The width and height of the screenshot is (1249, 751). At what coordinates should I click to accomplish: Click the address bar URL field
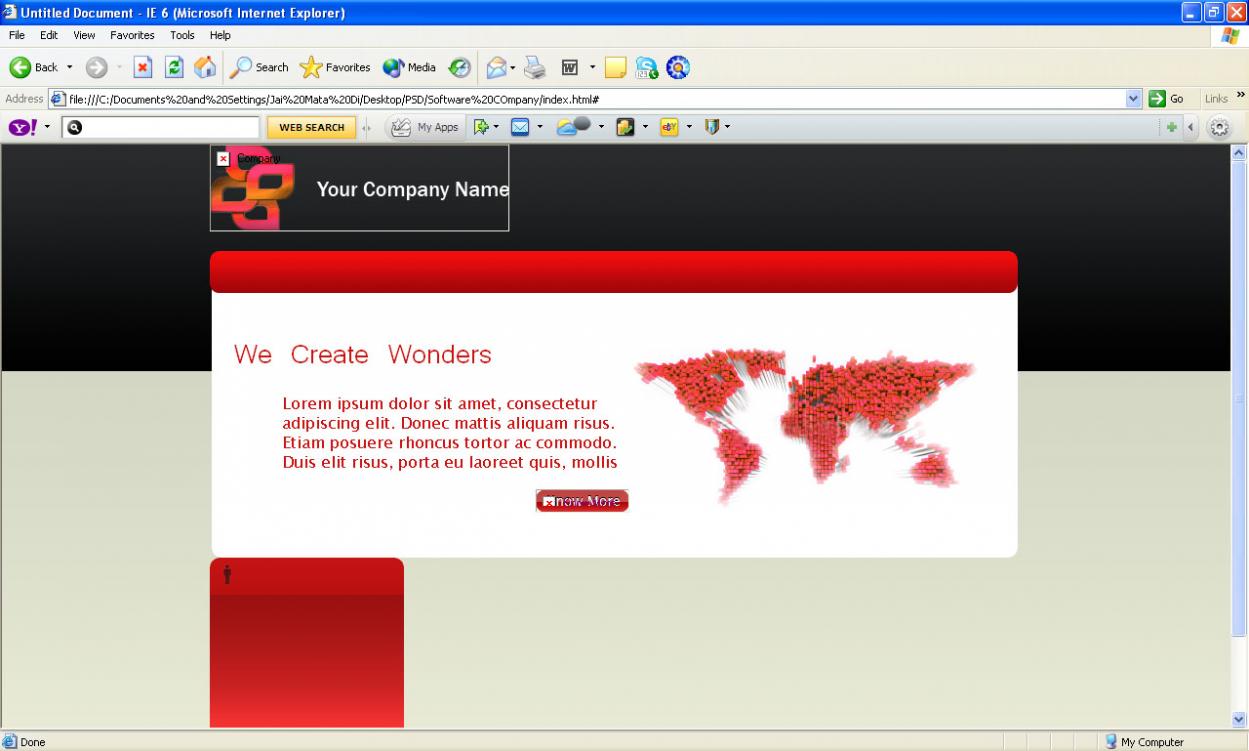(x=596, y=99)
